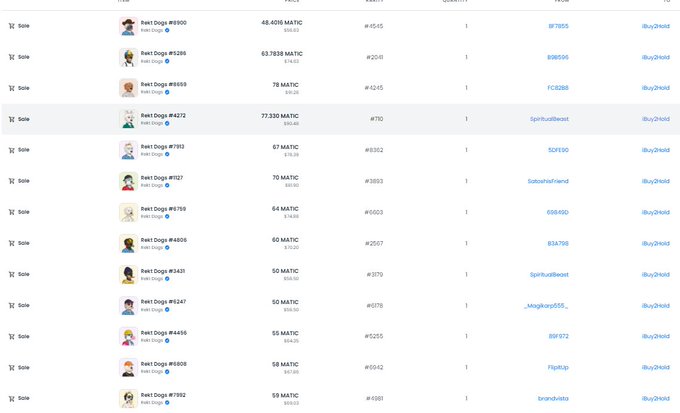Open buyer iBuy2Hold in Rekt Dogs #8900 row
Viewport: 680px width, 413px height.
[655, 26]
